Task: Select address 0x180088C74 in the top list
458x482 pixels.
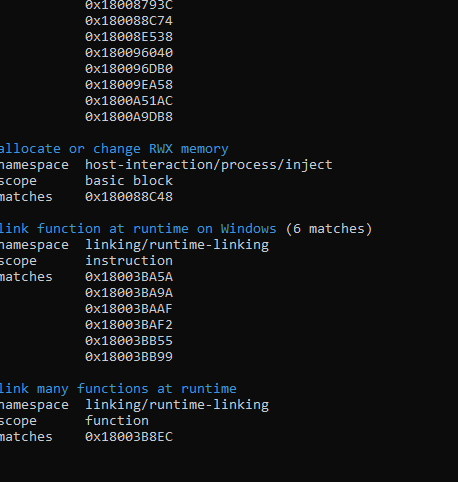Action: point(129,21)
